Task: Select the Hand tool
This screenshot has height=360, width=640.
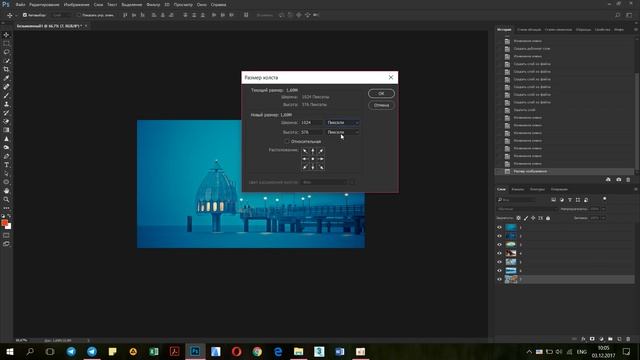Action: (x=6, y=191)
